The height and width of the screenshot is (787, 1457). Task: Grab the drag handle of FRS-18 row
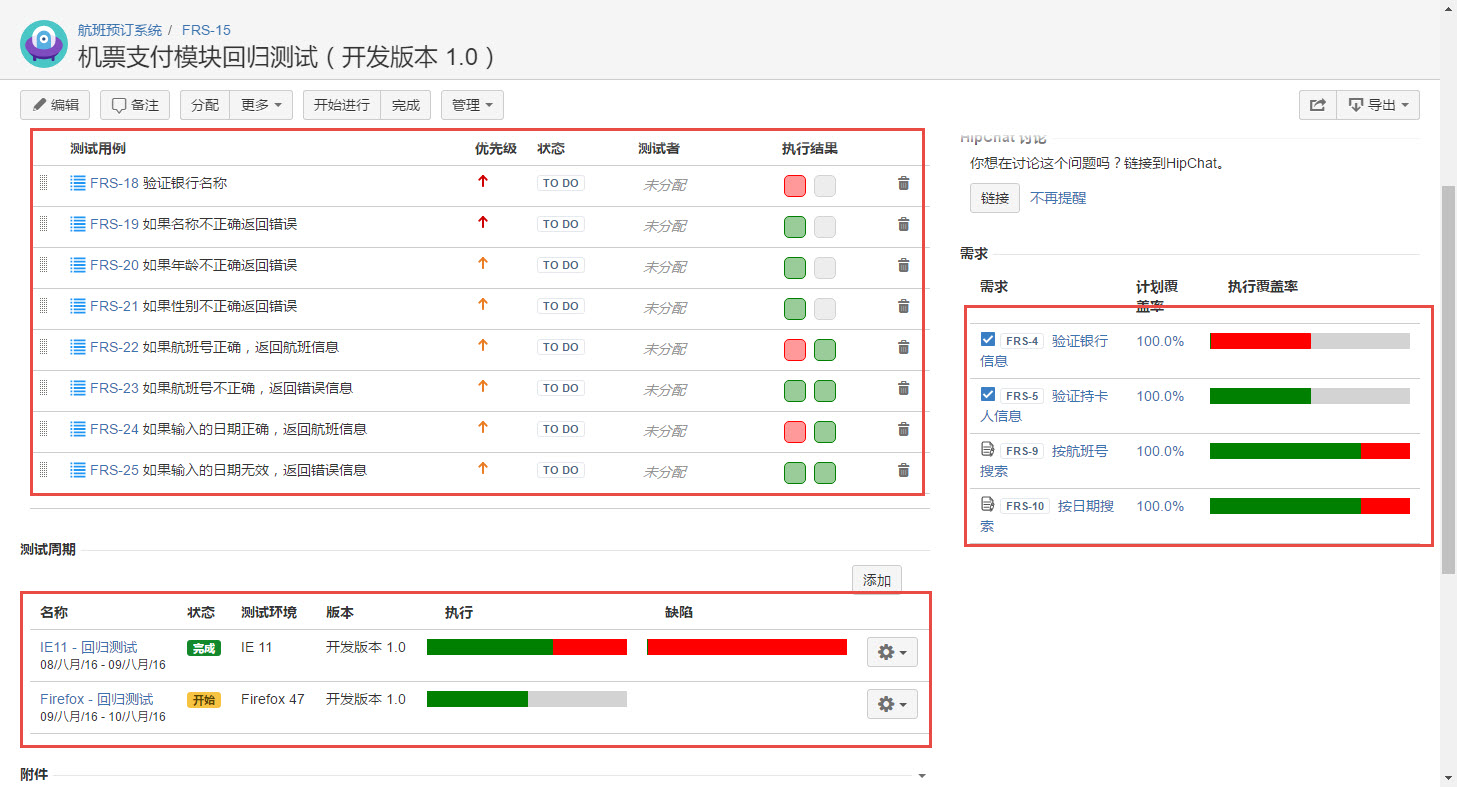[x=44, y=183]
